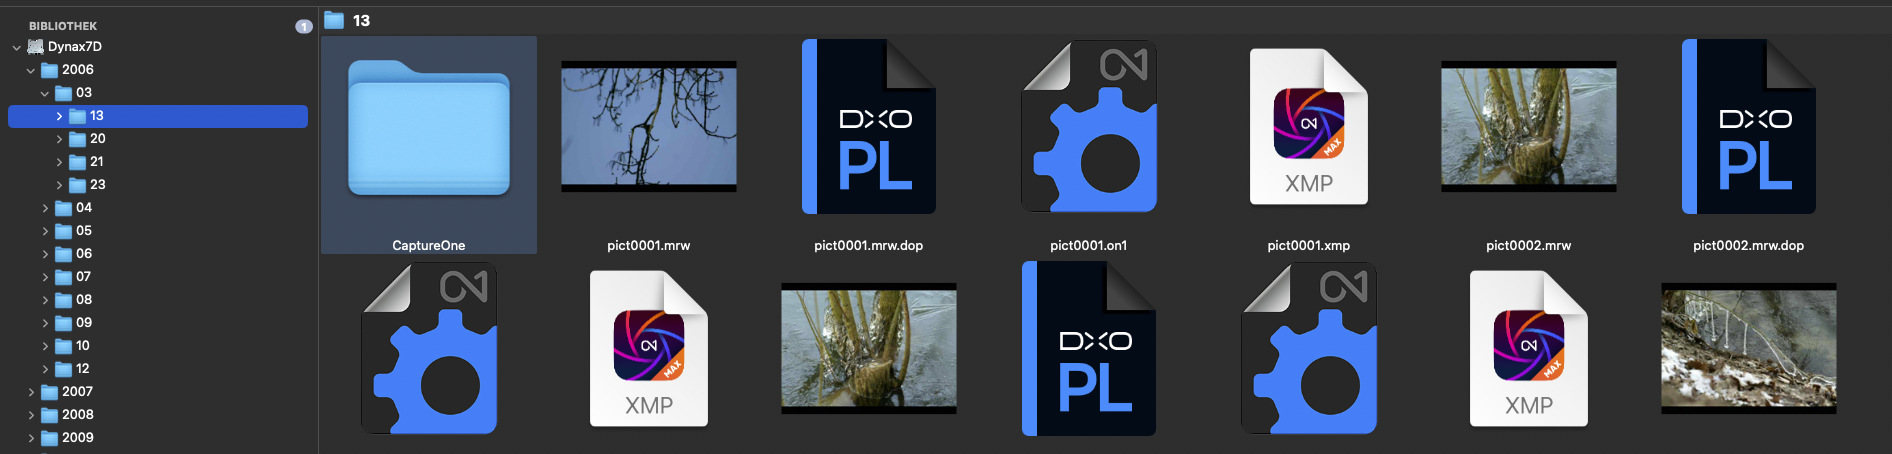
Task: Expand the 09 month folder chevron
Action: tap(45, 323)
